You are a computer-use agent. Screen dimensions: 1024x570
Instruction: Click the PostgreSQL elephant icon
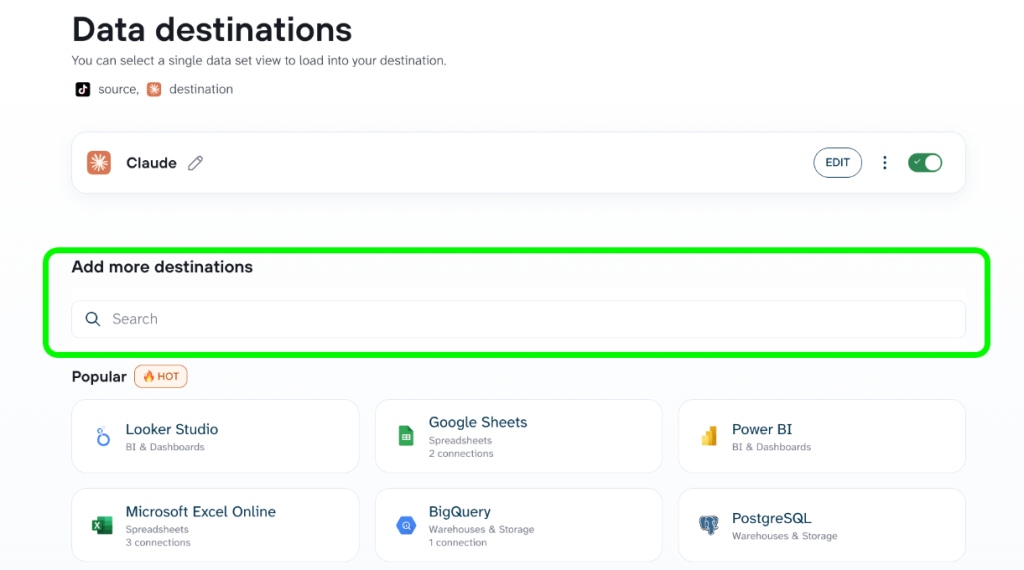coord(709,525)
